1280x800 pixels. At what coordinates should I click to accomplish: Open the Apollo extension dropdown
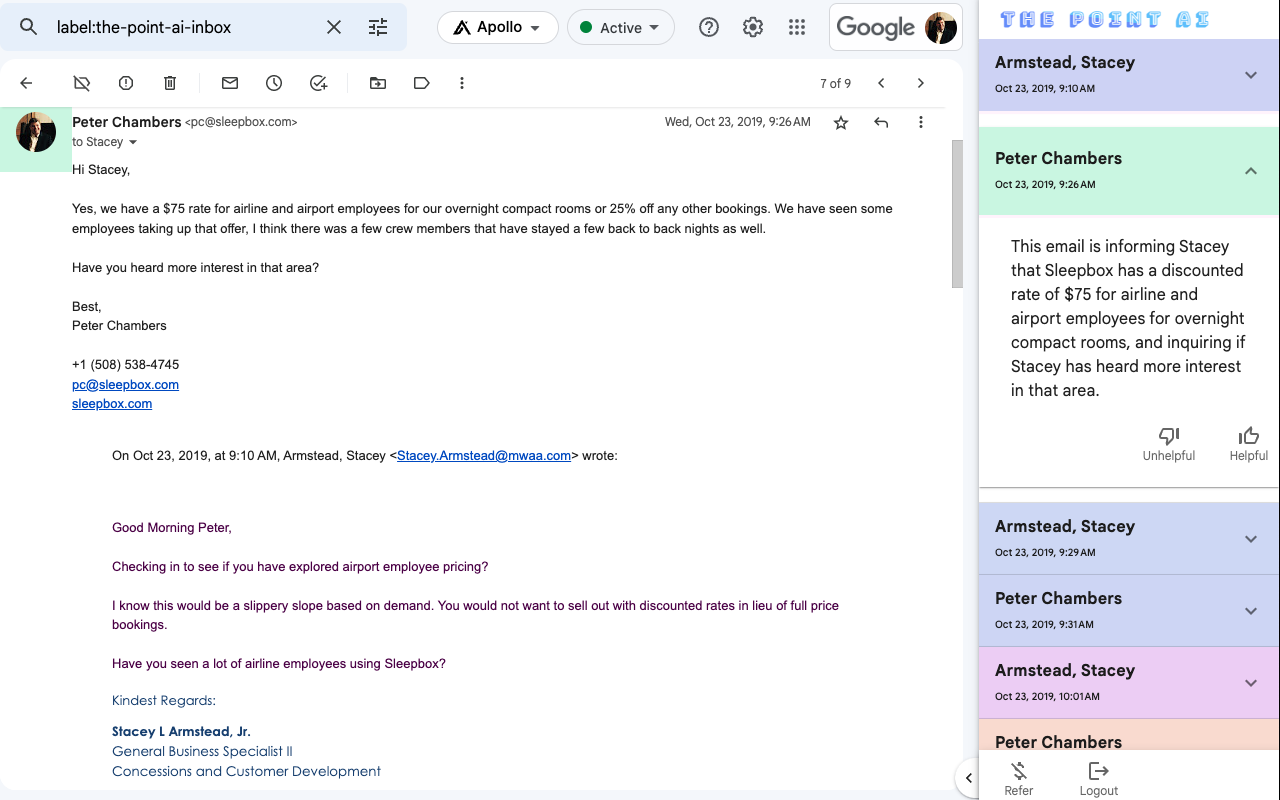pyautogui.click(x=497, y=28)
